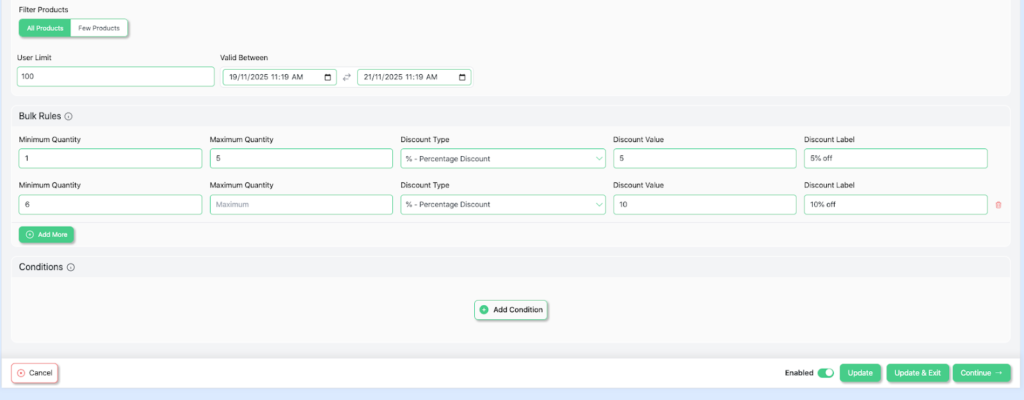Focus Maximum Quantity field showing 5

[x=301, y=159]
